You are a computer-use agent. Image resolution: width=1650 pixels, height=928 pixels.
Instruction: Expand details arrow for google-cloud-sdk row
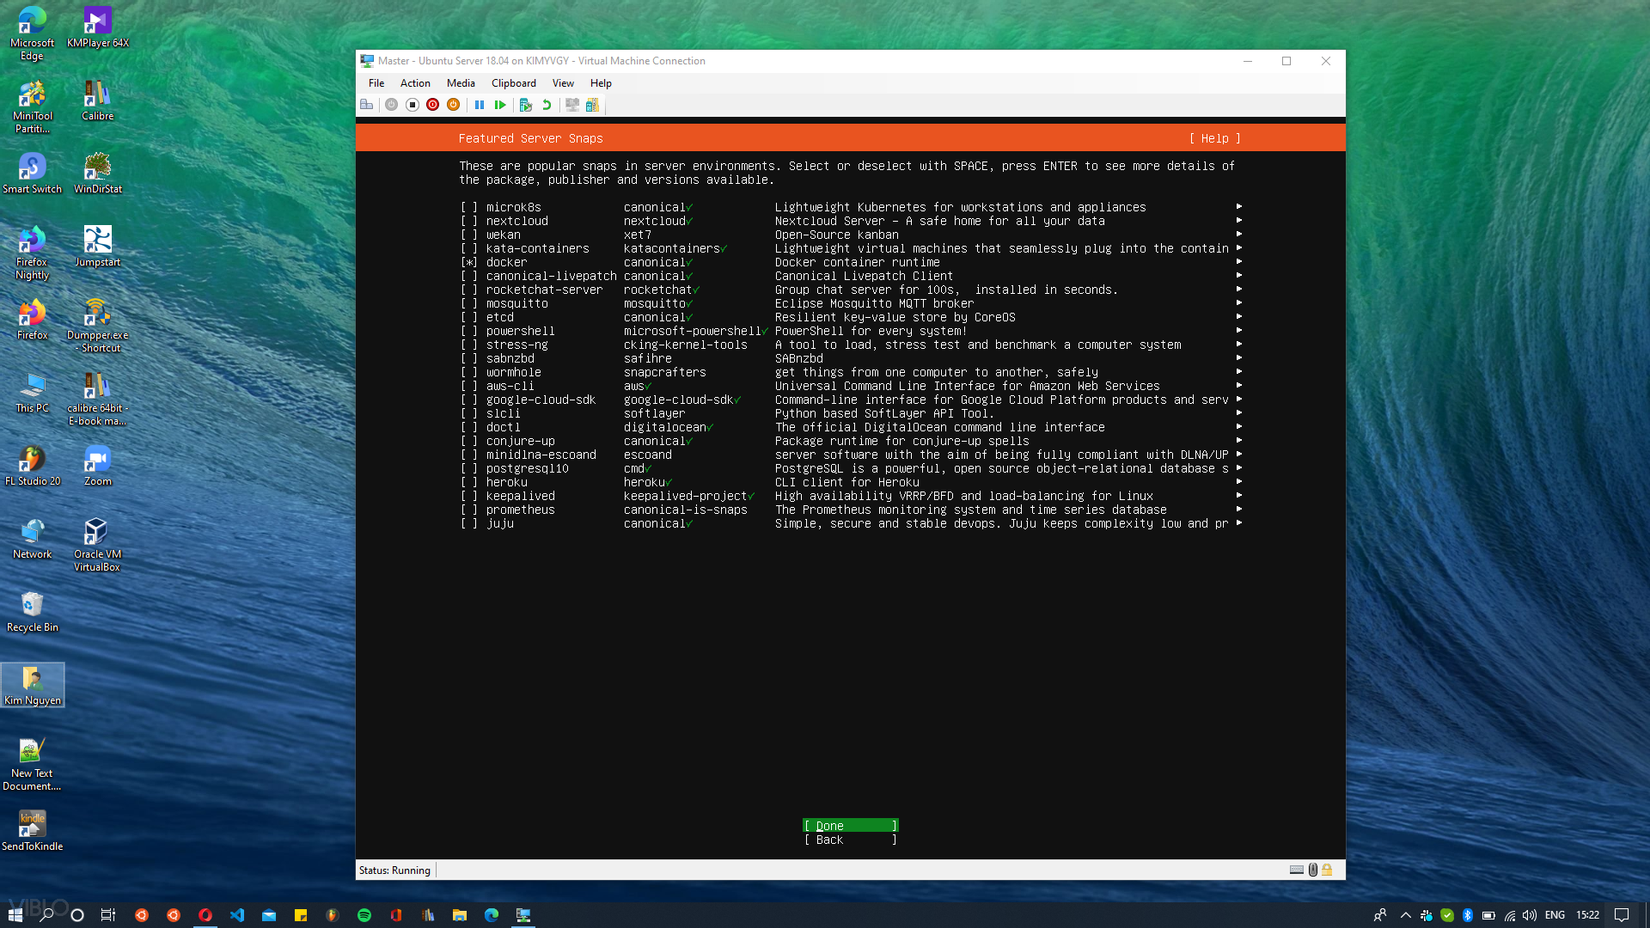click(1239, 400)
